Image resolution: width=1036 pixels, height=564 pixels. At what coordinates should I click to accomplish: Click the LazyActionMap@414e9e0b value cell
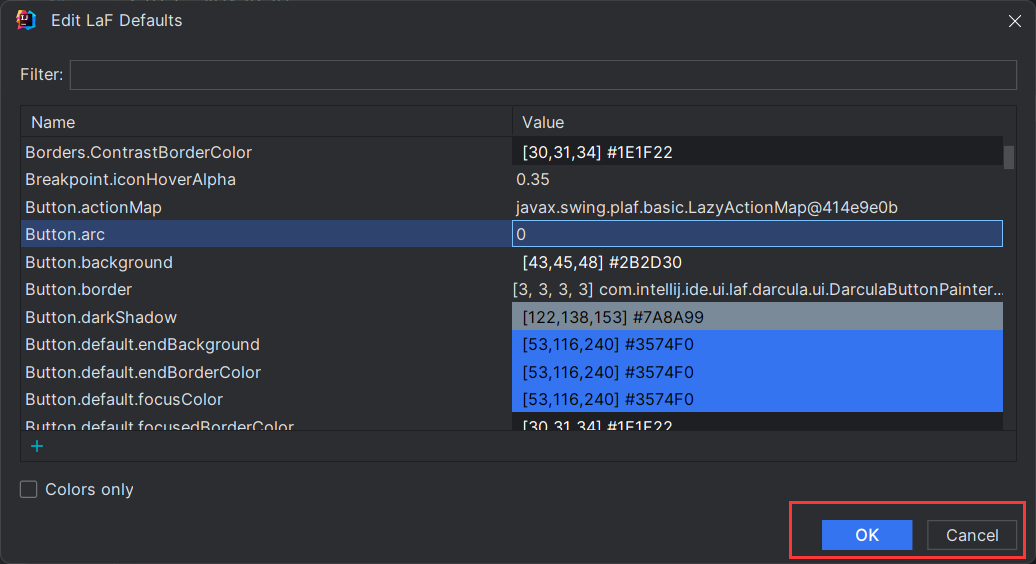click(x=757, y=207)
